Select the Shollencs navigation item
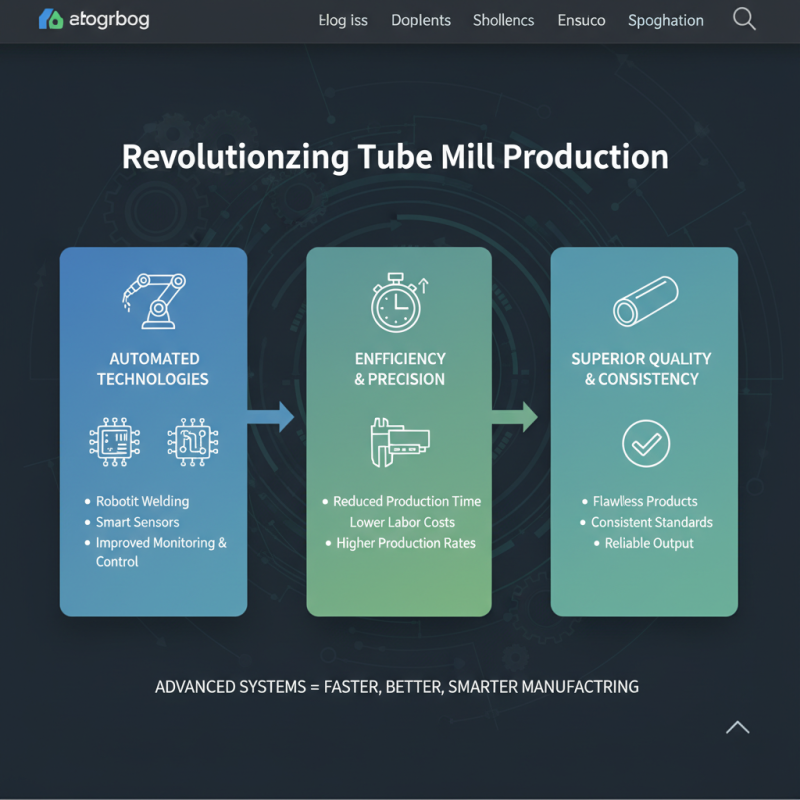 tap(503, 20)
